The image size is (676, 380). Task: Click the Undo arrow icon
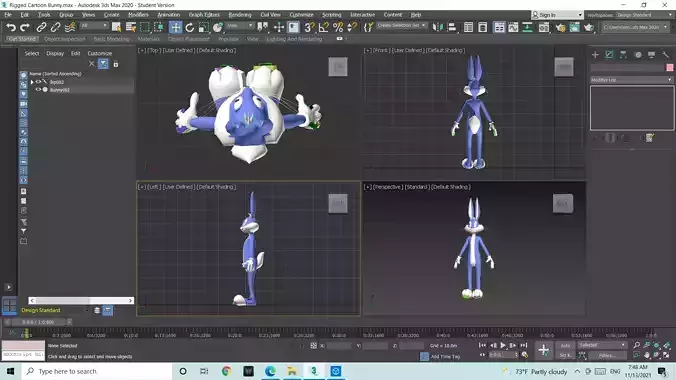point(11,28)
